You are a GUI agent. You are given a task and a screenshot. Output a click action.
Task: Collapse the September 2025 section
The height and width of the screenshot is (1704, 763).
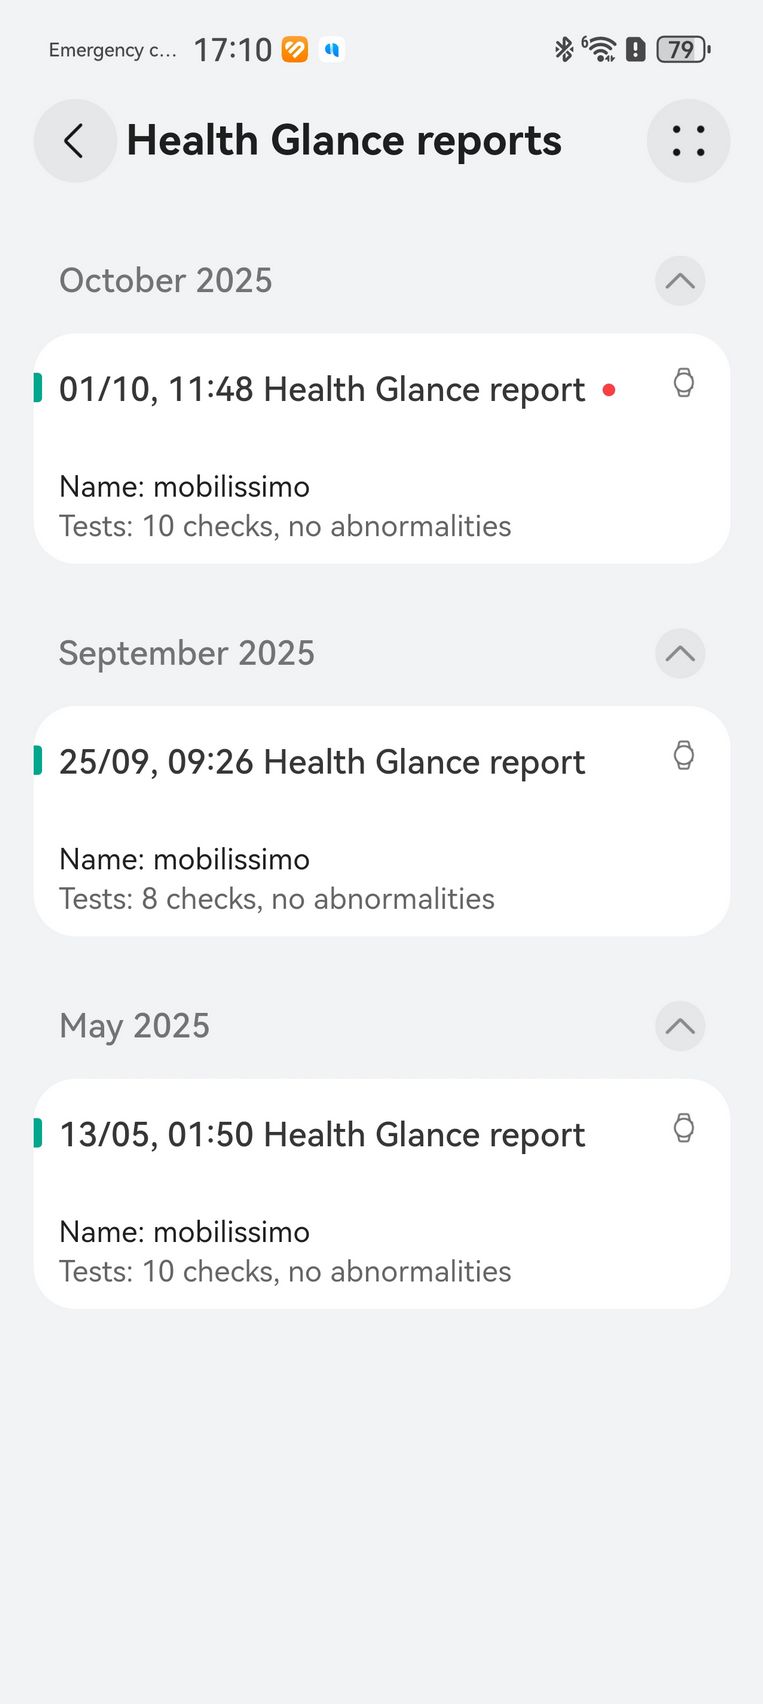680,654
